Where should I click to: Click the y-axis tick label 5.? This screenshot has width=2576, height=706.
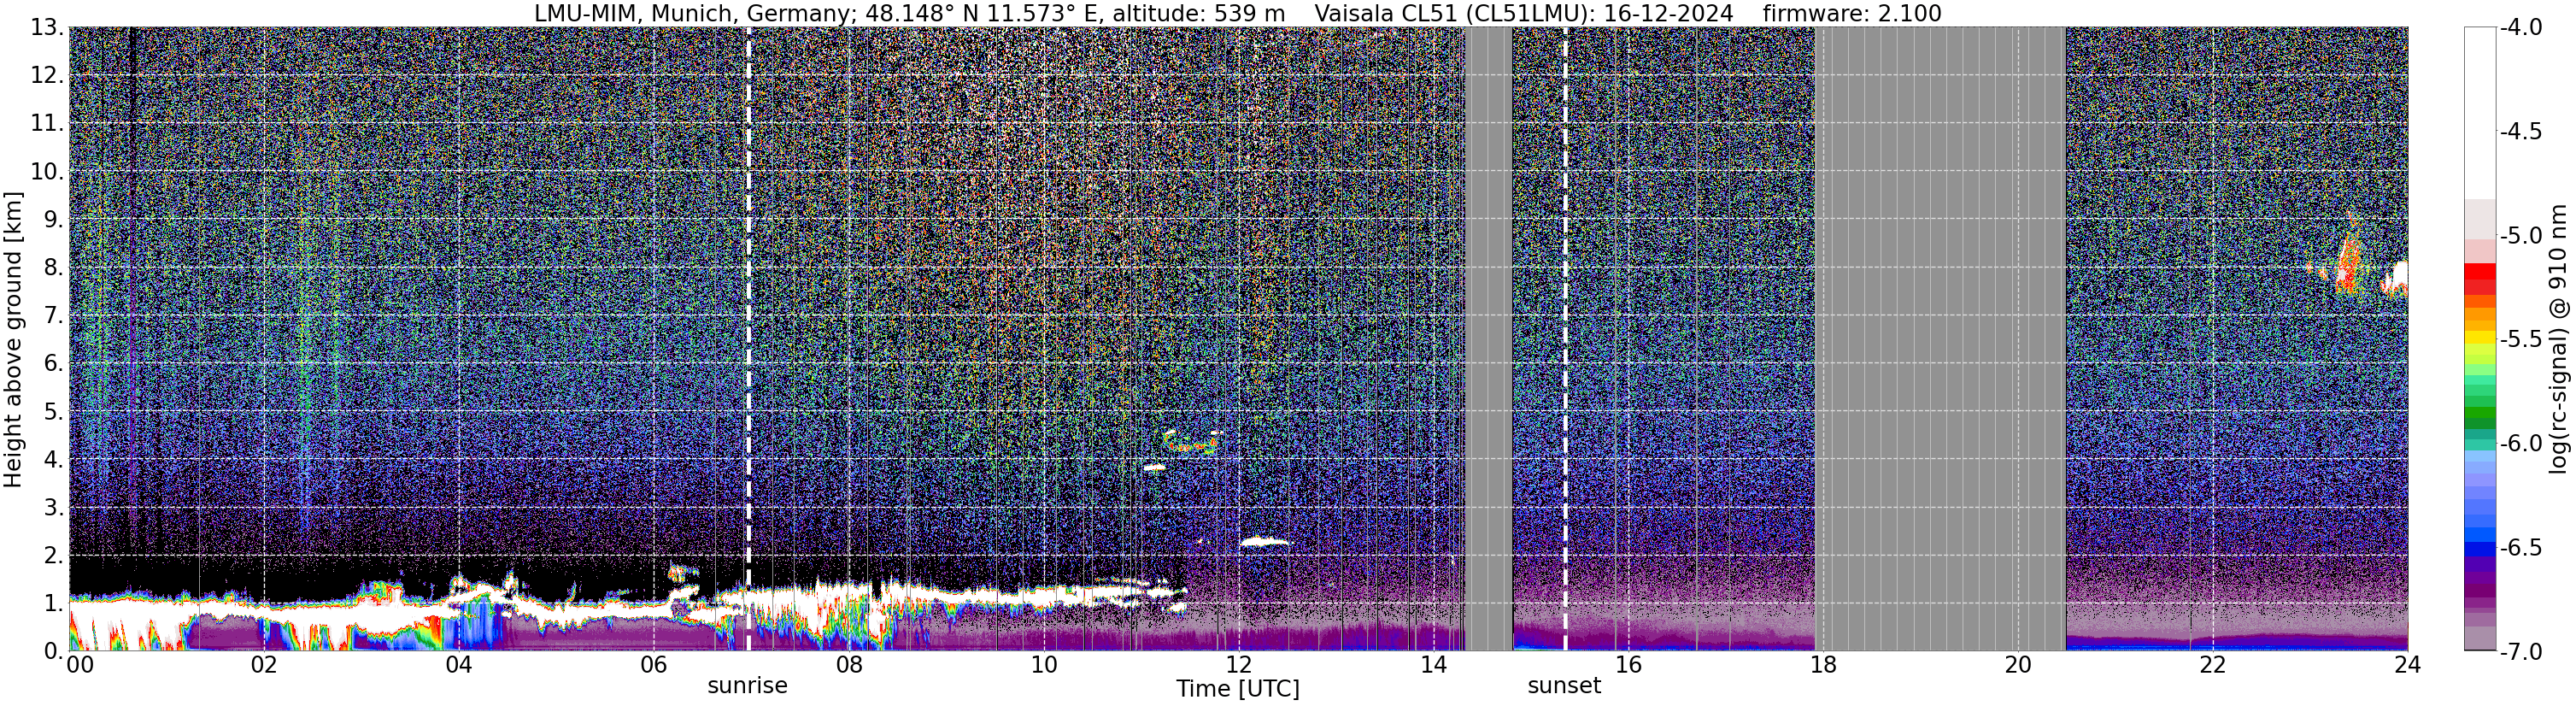[x=53, y=412]
